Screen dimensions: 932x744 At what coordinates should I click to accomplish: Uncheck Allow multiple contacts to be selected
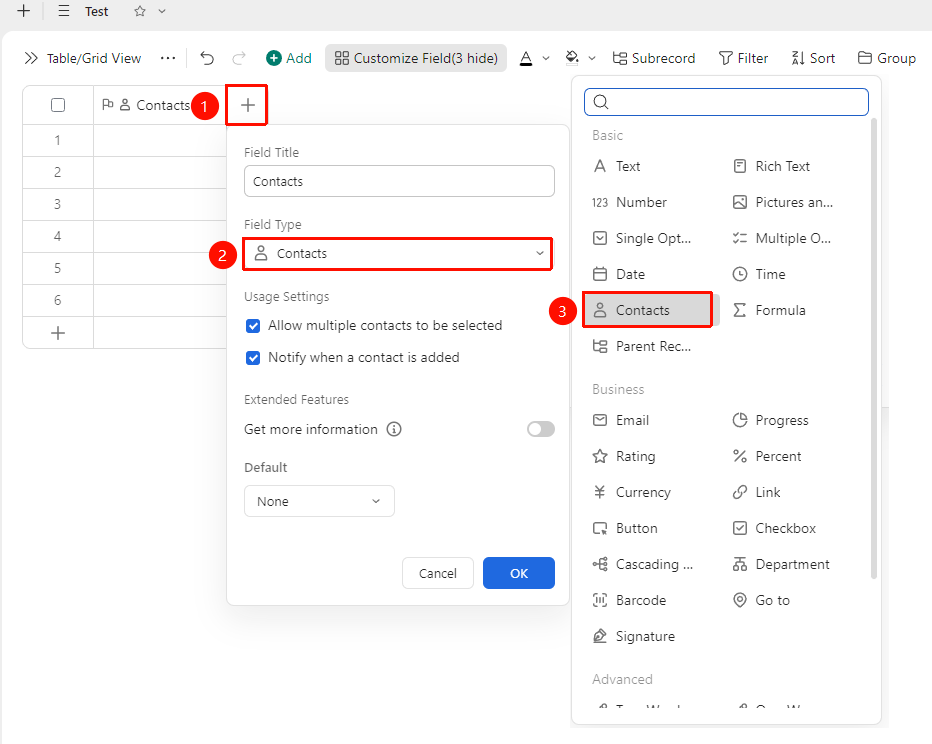click(253, 326)
